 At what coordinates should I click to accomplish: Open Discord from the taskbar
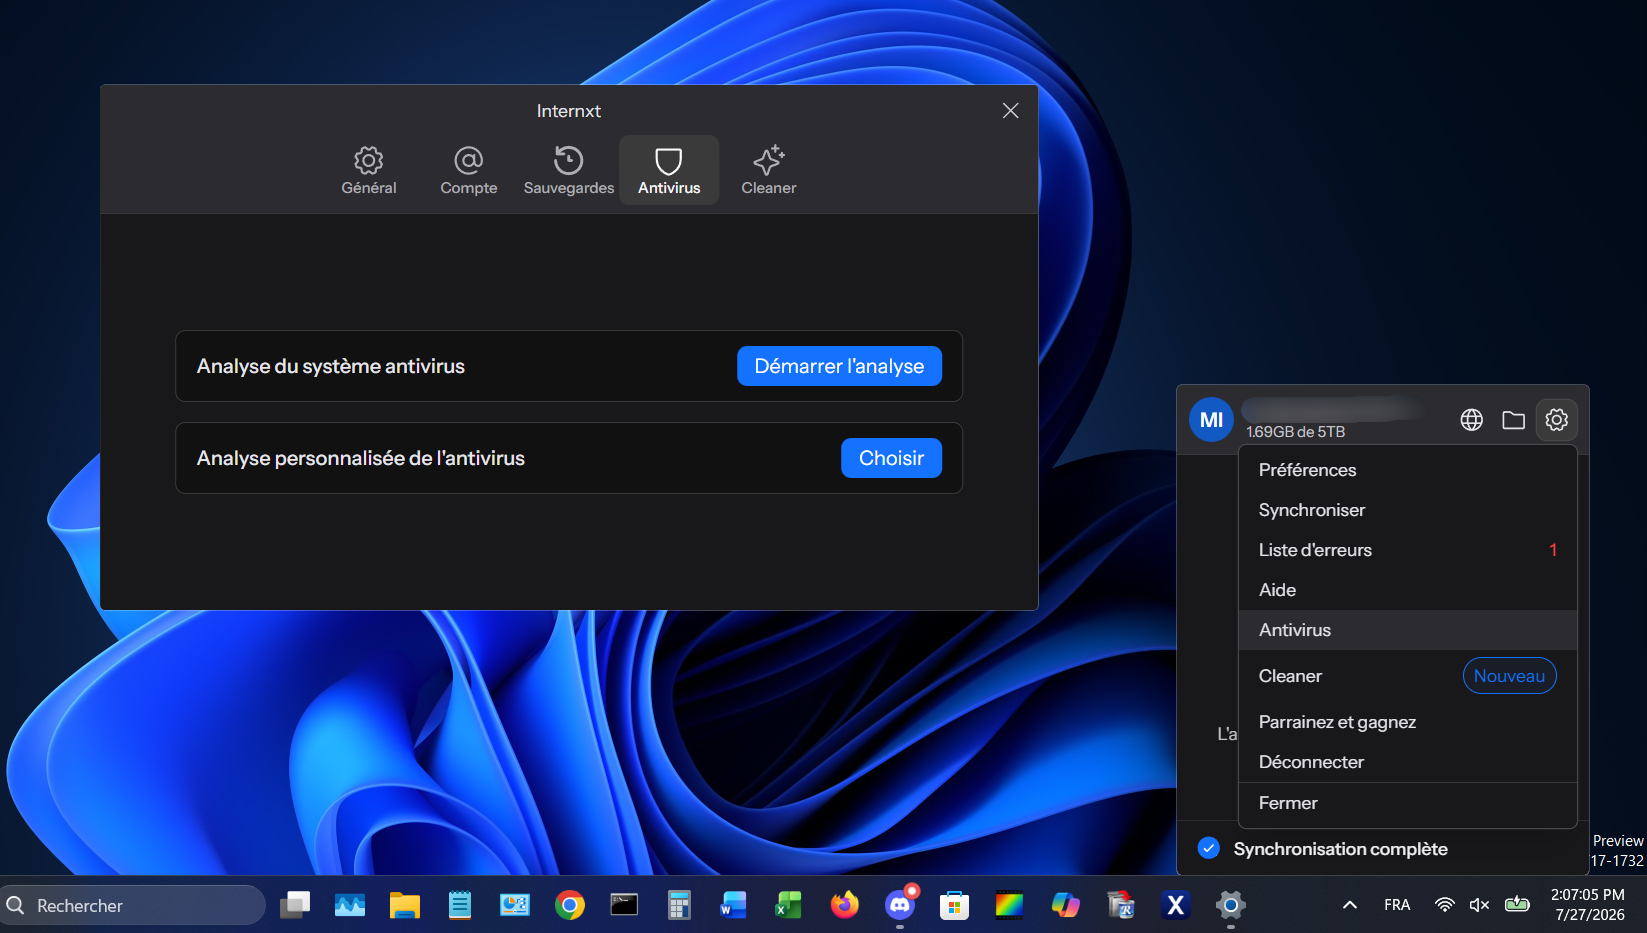900,905
